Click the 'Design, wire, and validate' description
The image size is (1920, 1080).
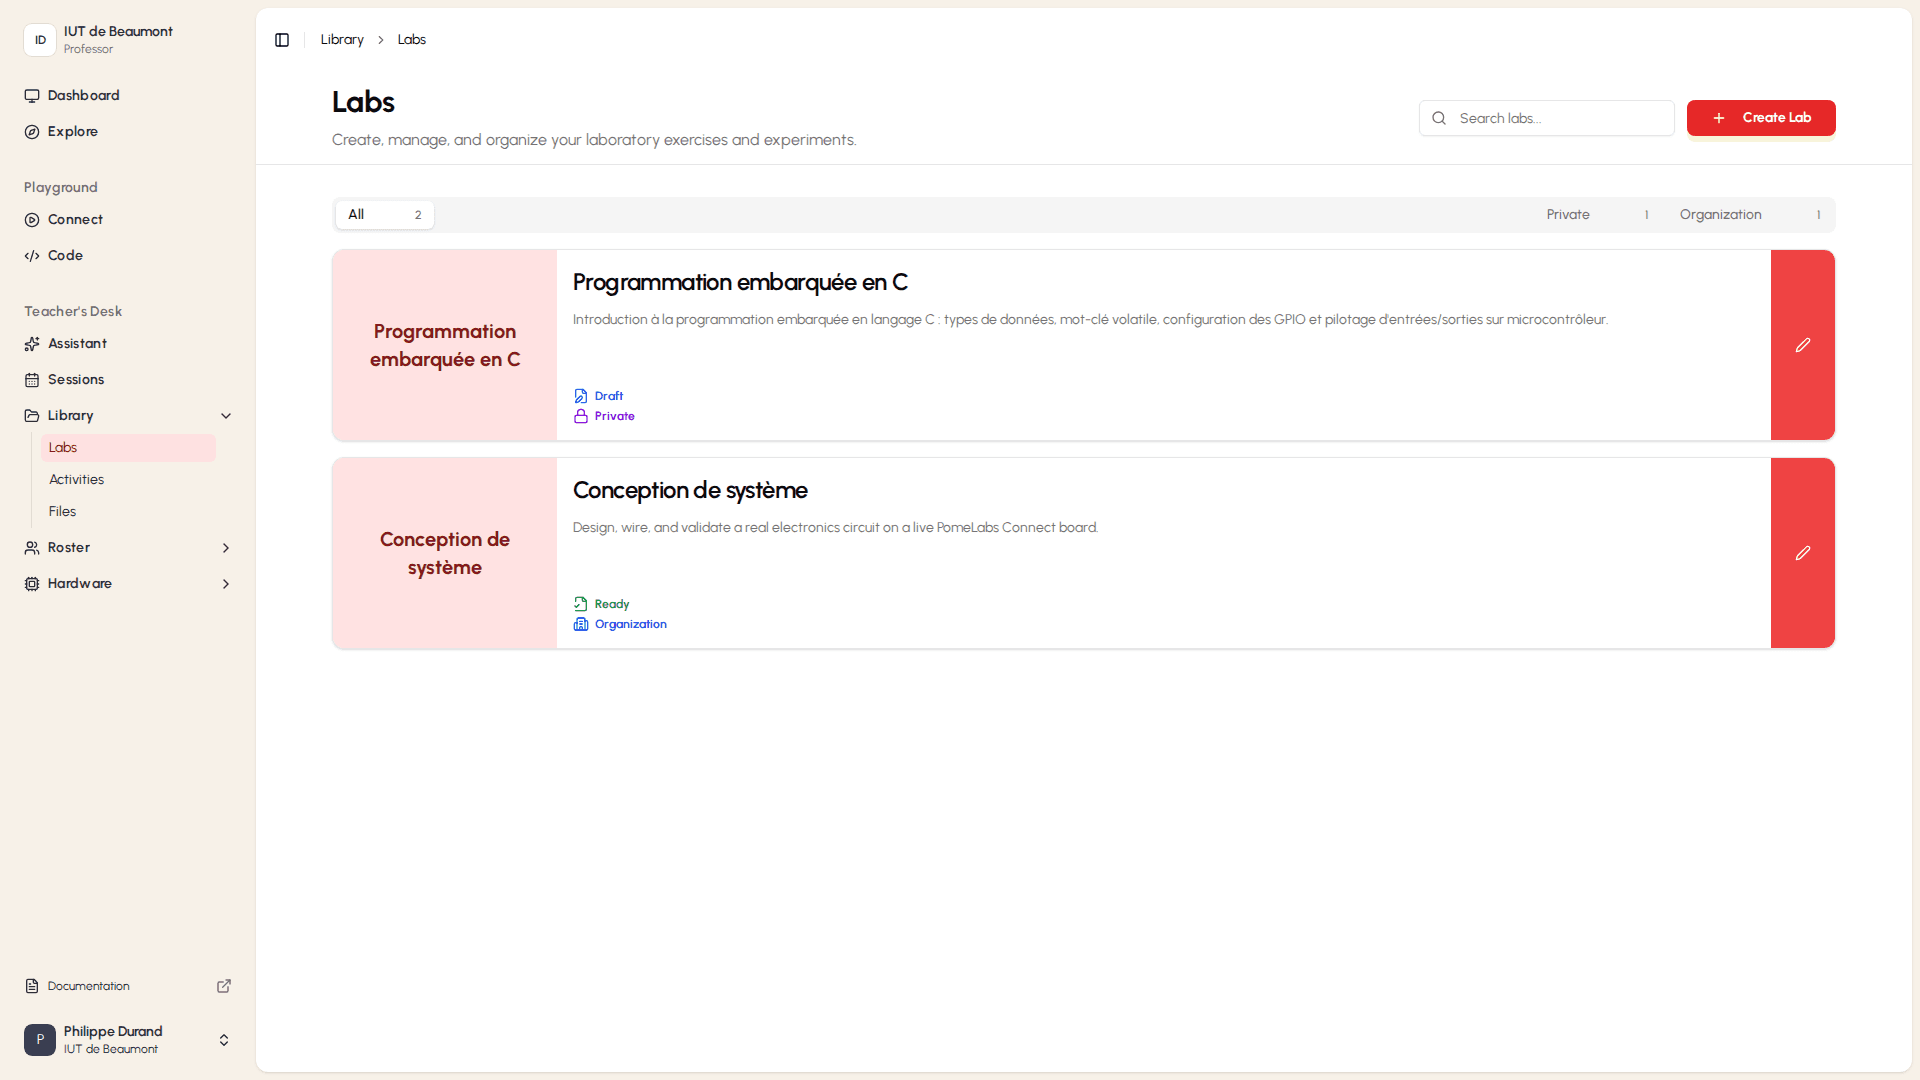pos(835,528)
